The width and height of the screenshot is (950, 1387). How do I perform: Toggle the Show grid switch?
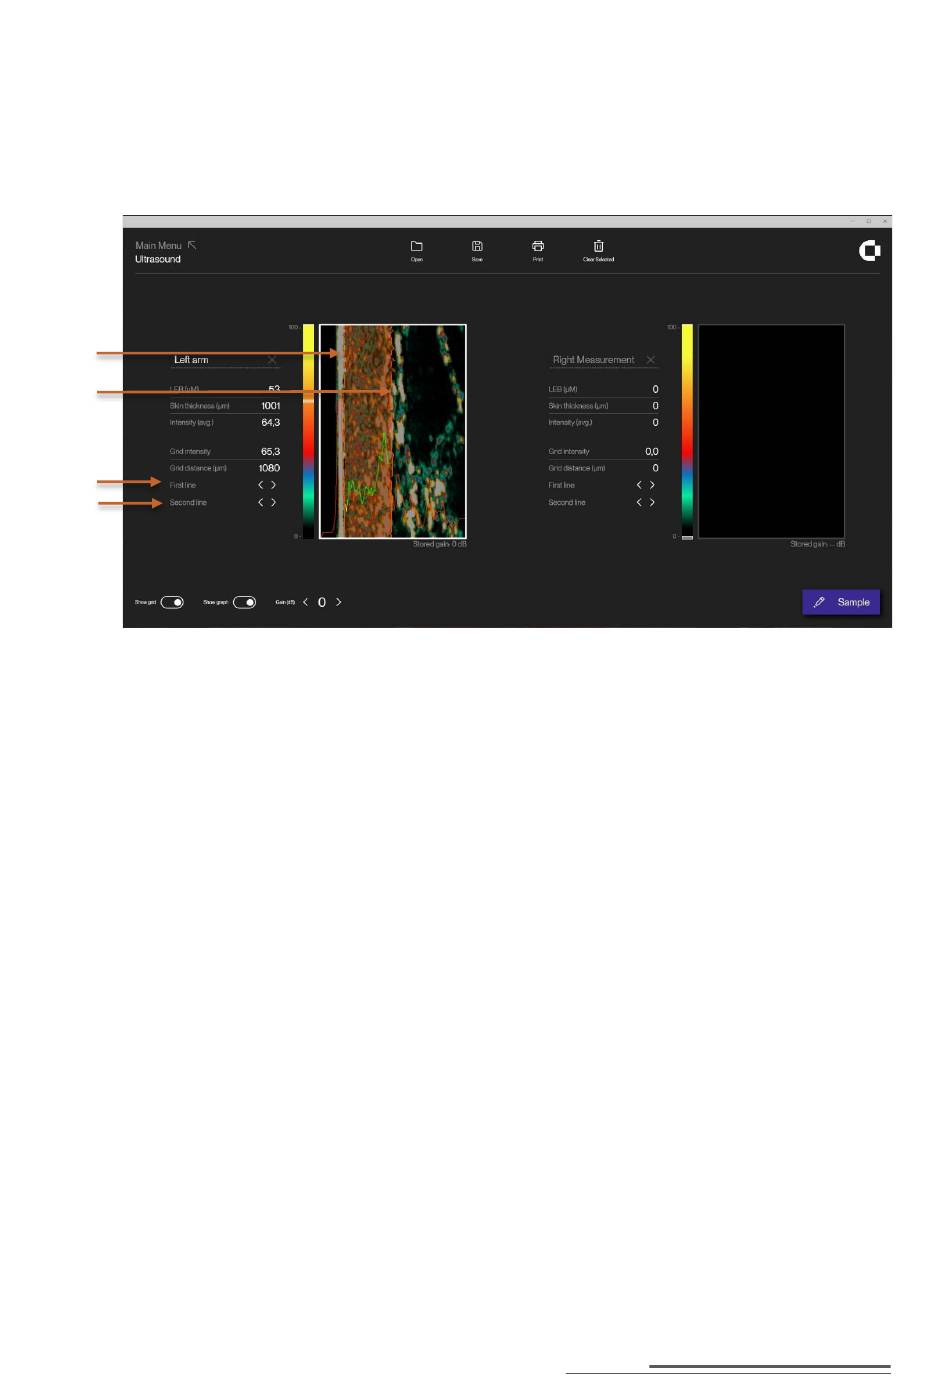[x=172, y=602]
